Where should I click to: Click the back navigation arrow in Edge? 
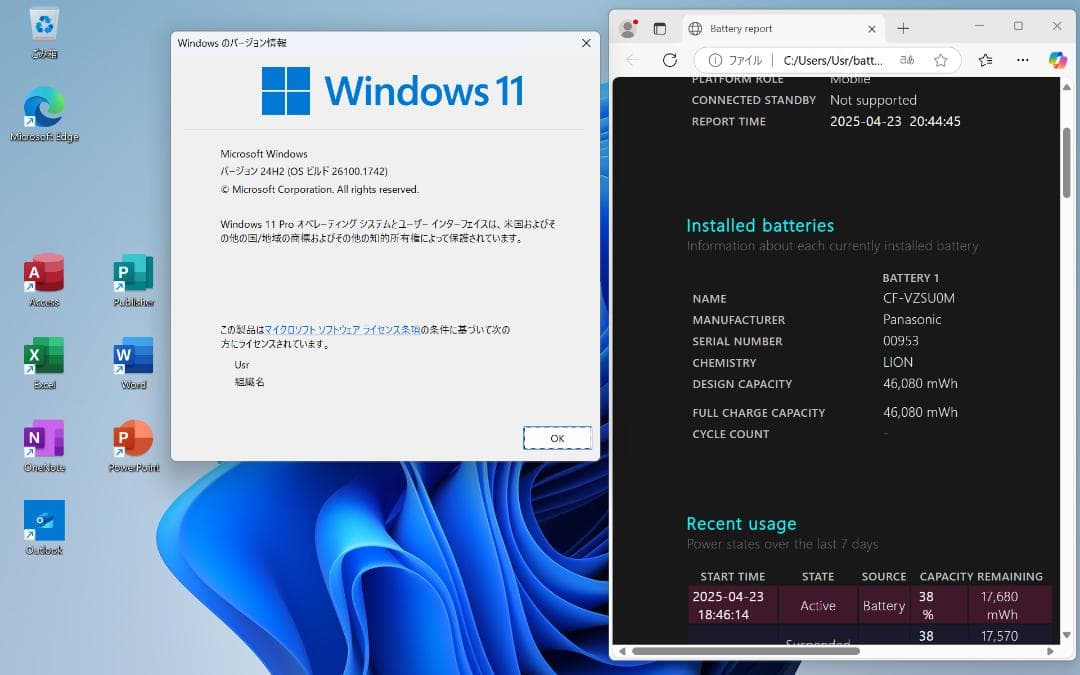pos(633,60)
